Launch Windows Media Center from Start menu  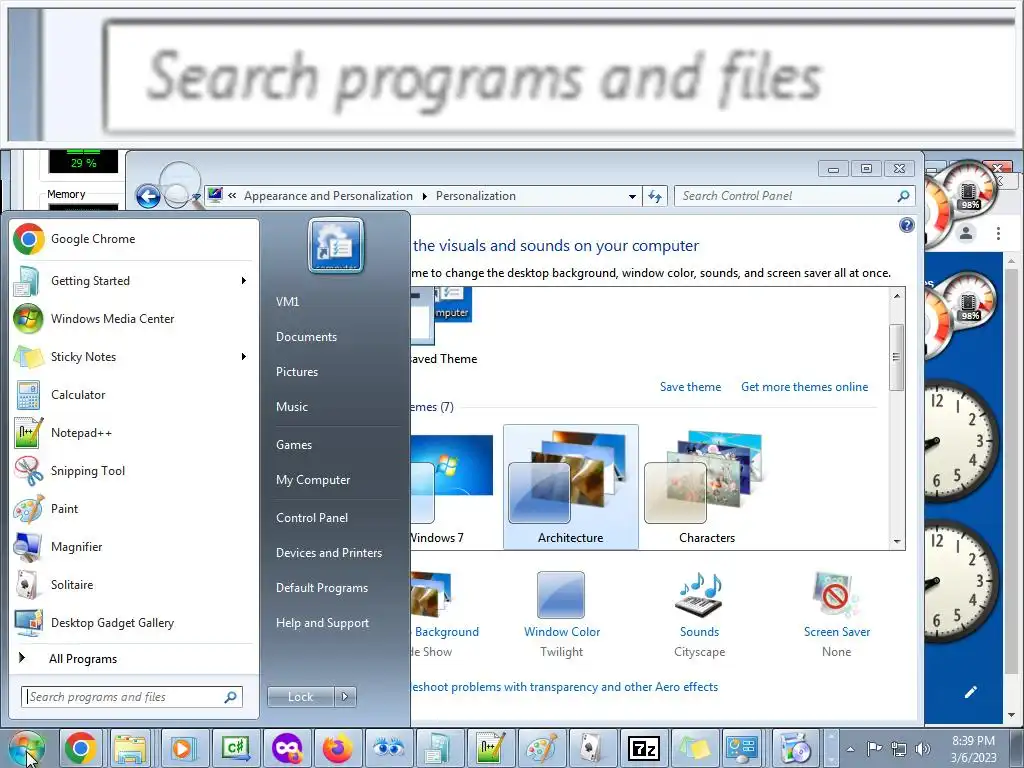click(x=134, y=319)
